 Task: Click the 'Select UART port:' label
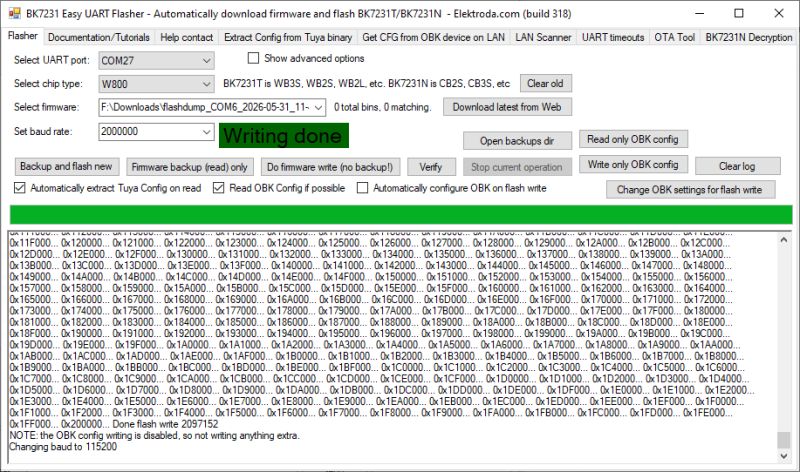tap(52, 60)
